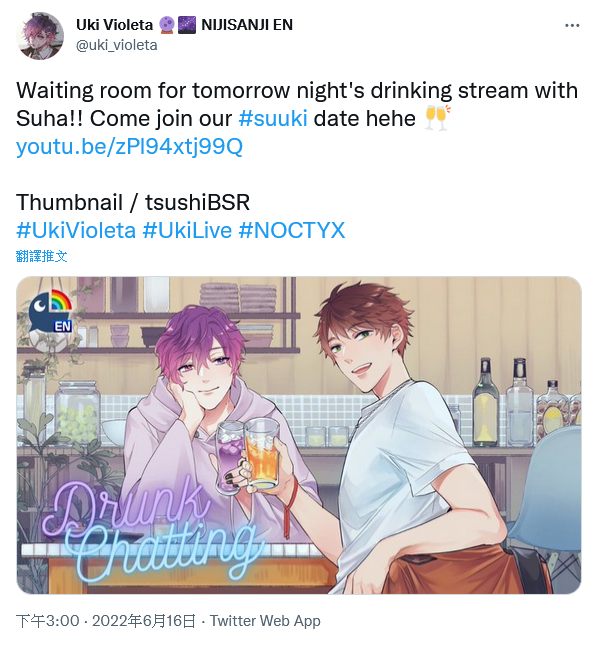
Task: Open the #UkiVioleta hashtag
Action: click(x=76, y=230)
